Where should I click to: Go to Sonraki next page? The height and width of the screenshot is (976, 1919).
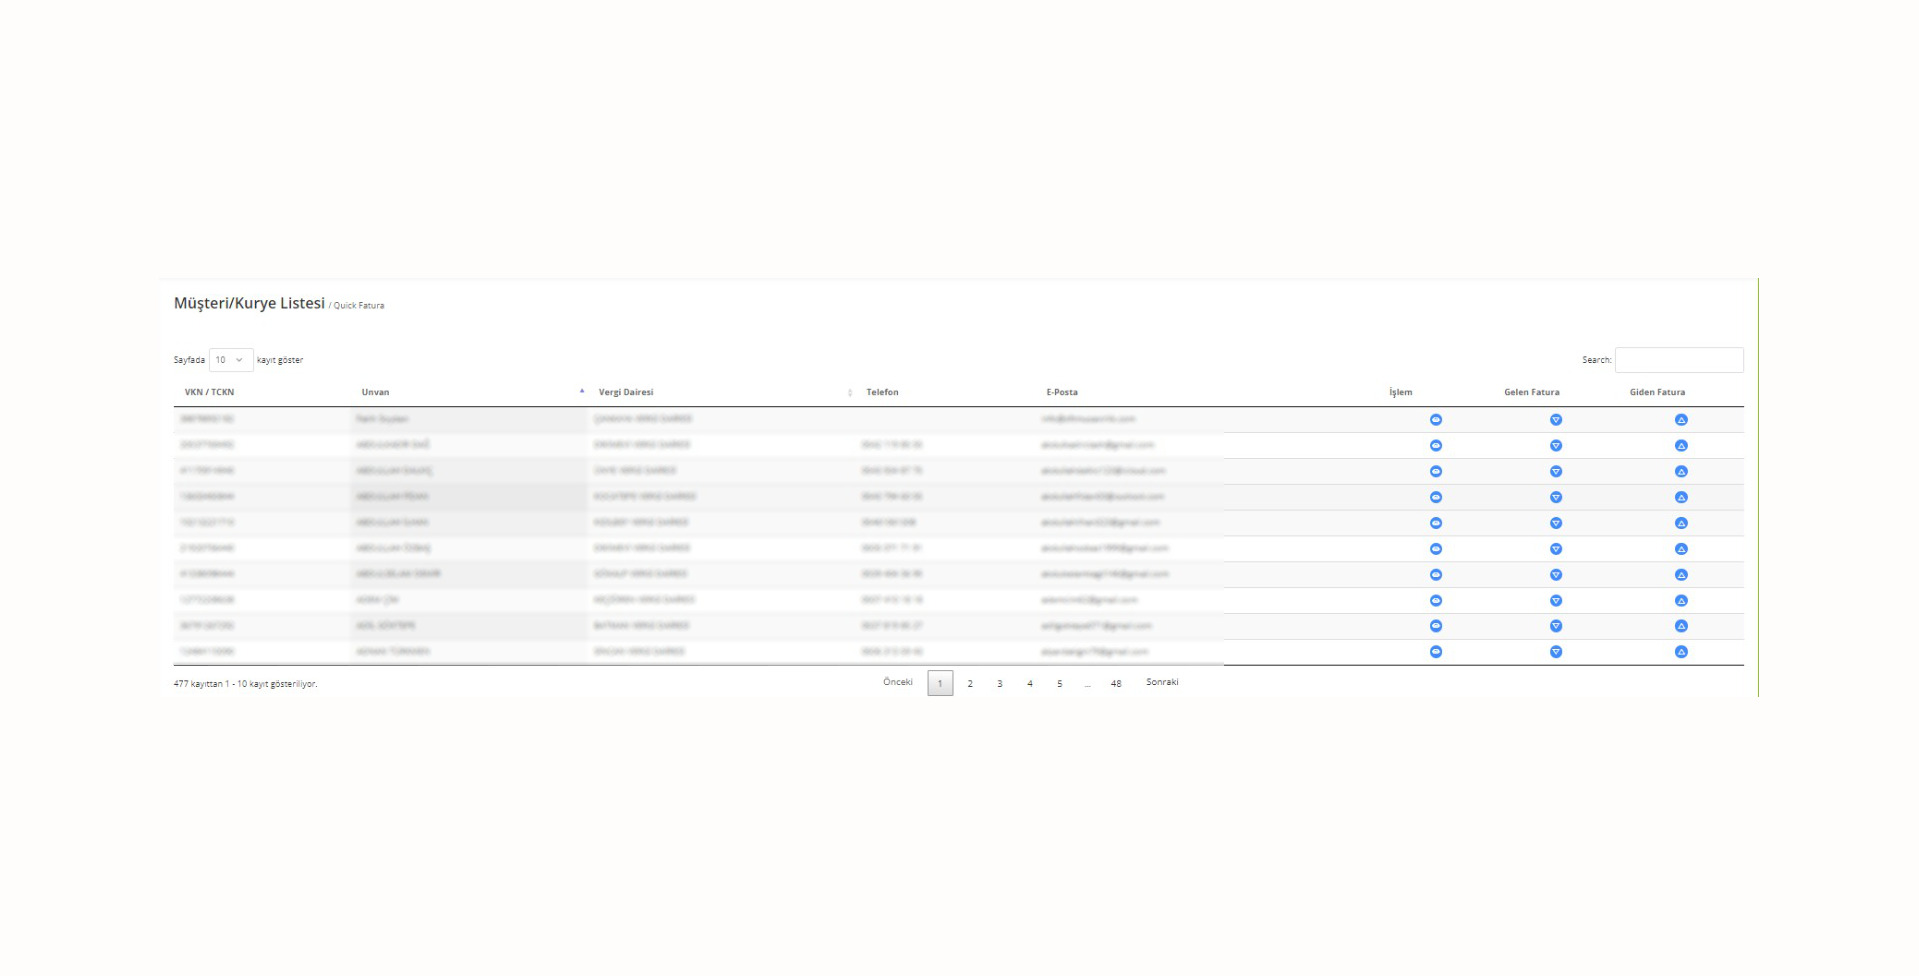coord(1162,682)
